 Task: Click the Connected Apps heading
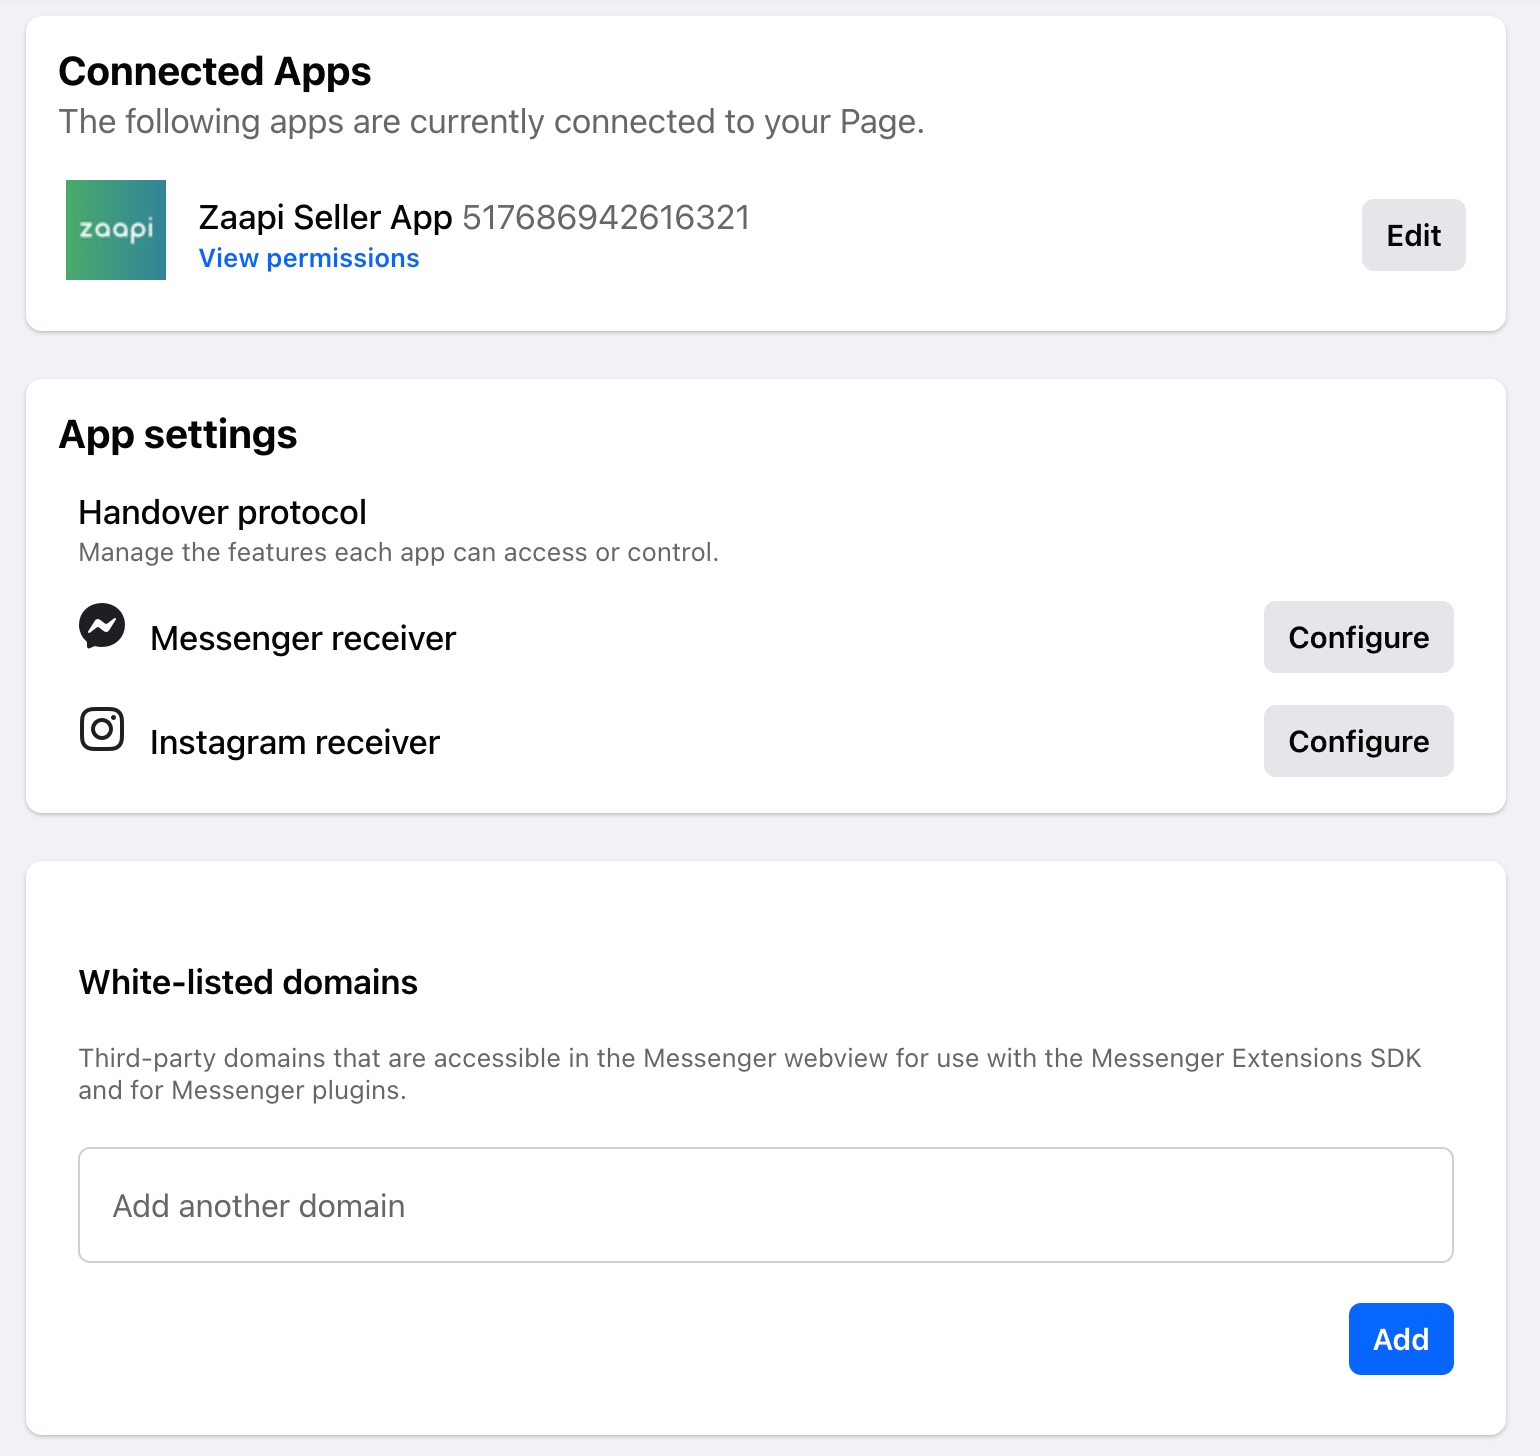click(x=215, y=72)
